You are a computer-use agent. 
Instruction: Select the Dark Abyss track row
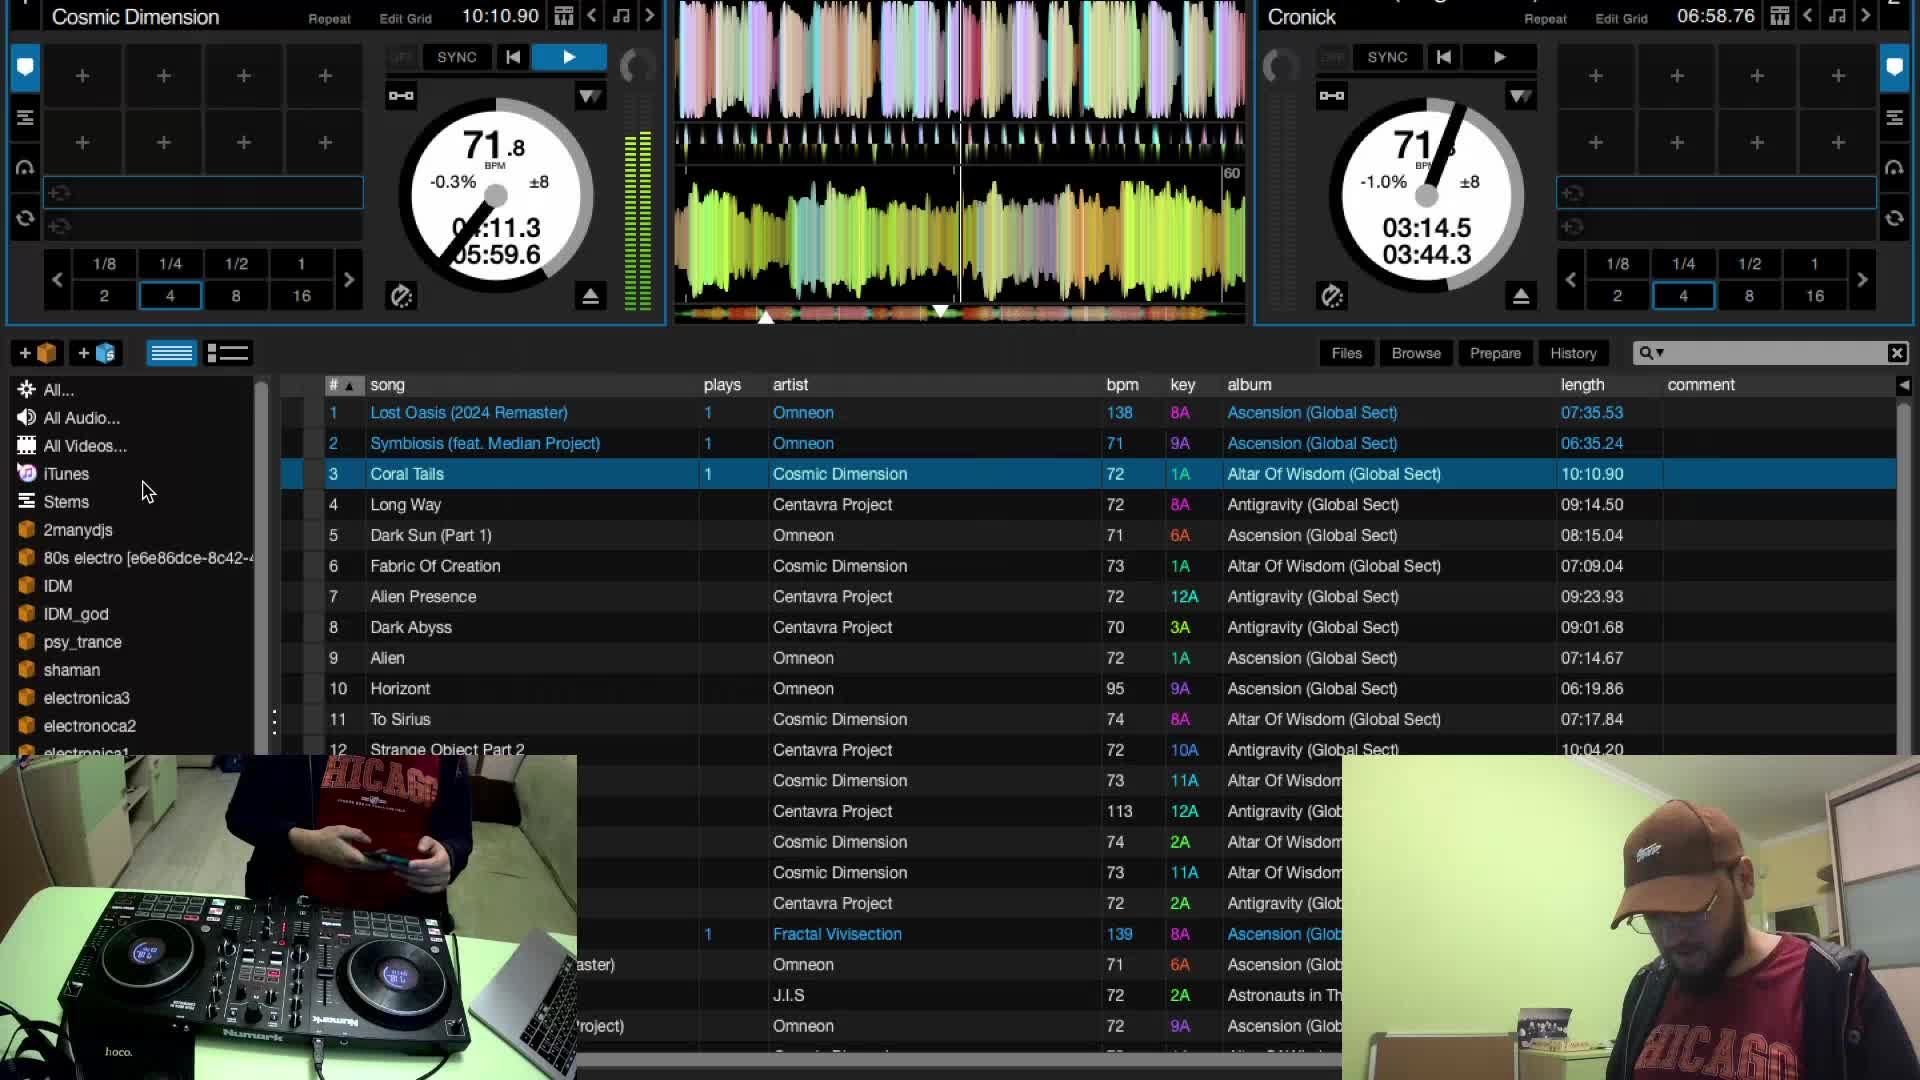[x=1088, y=628]
